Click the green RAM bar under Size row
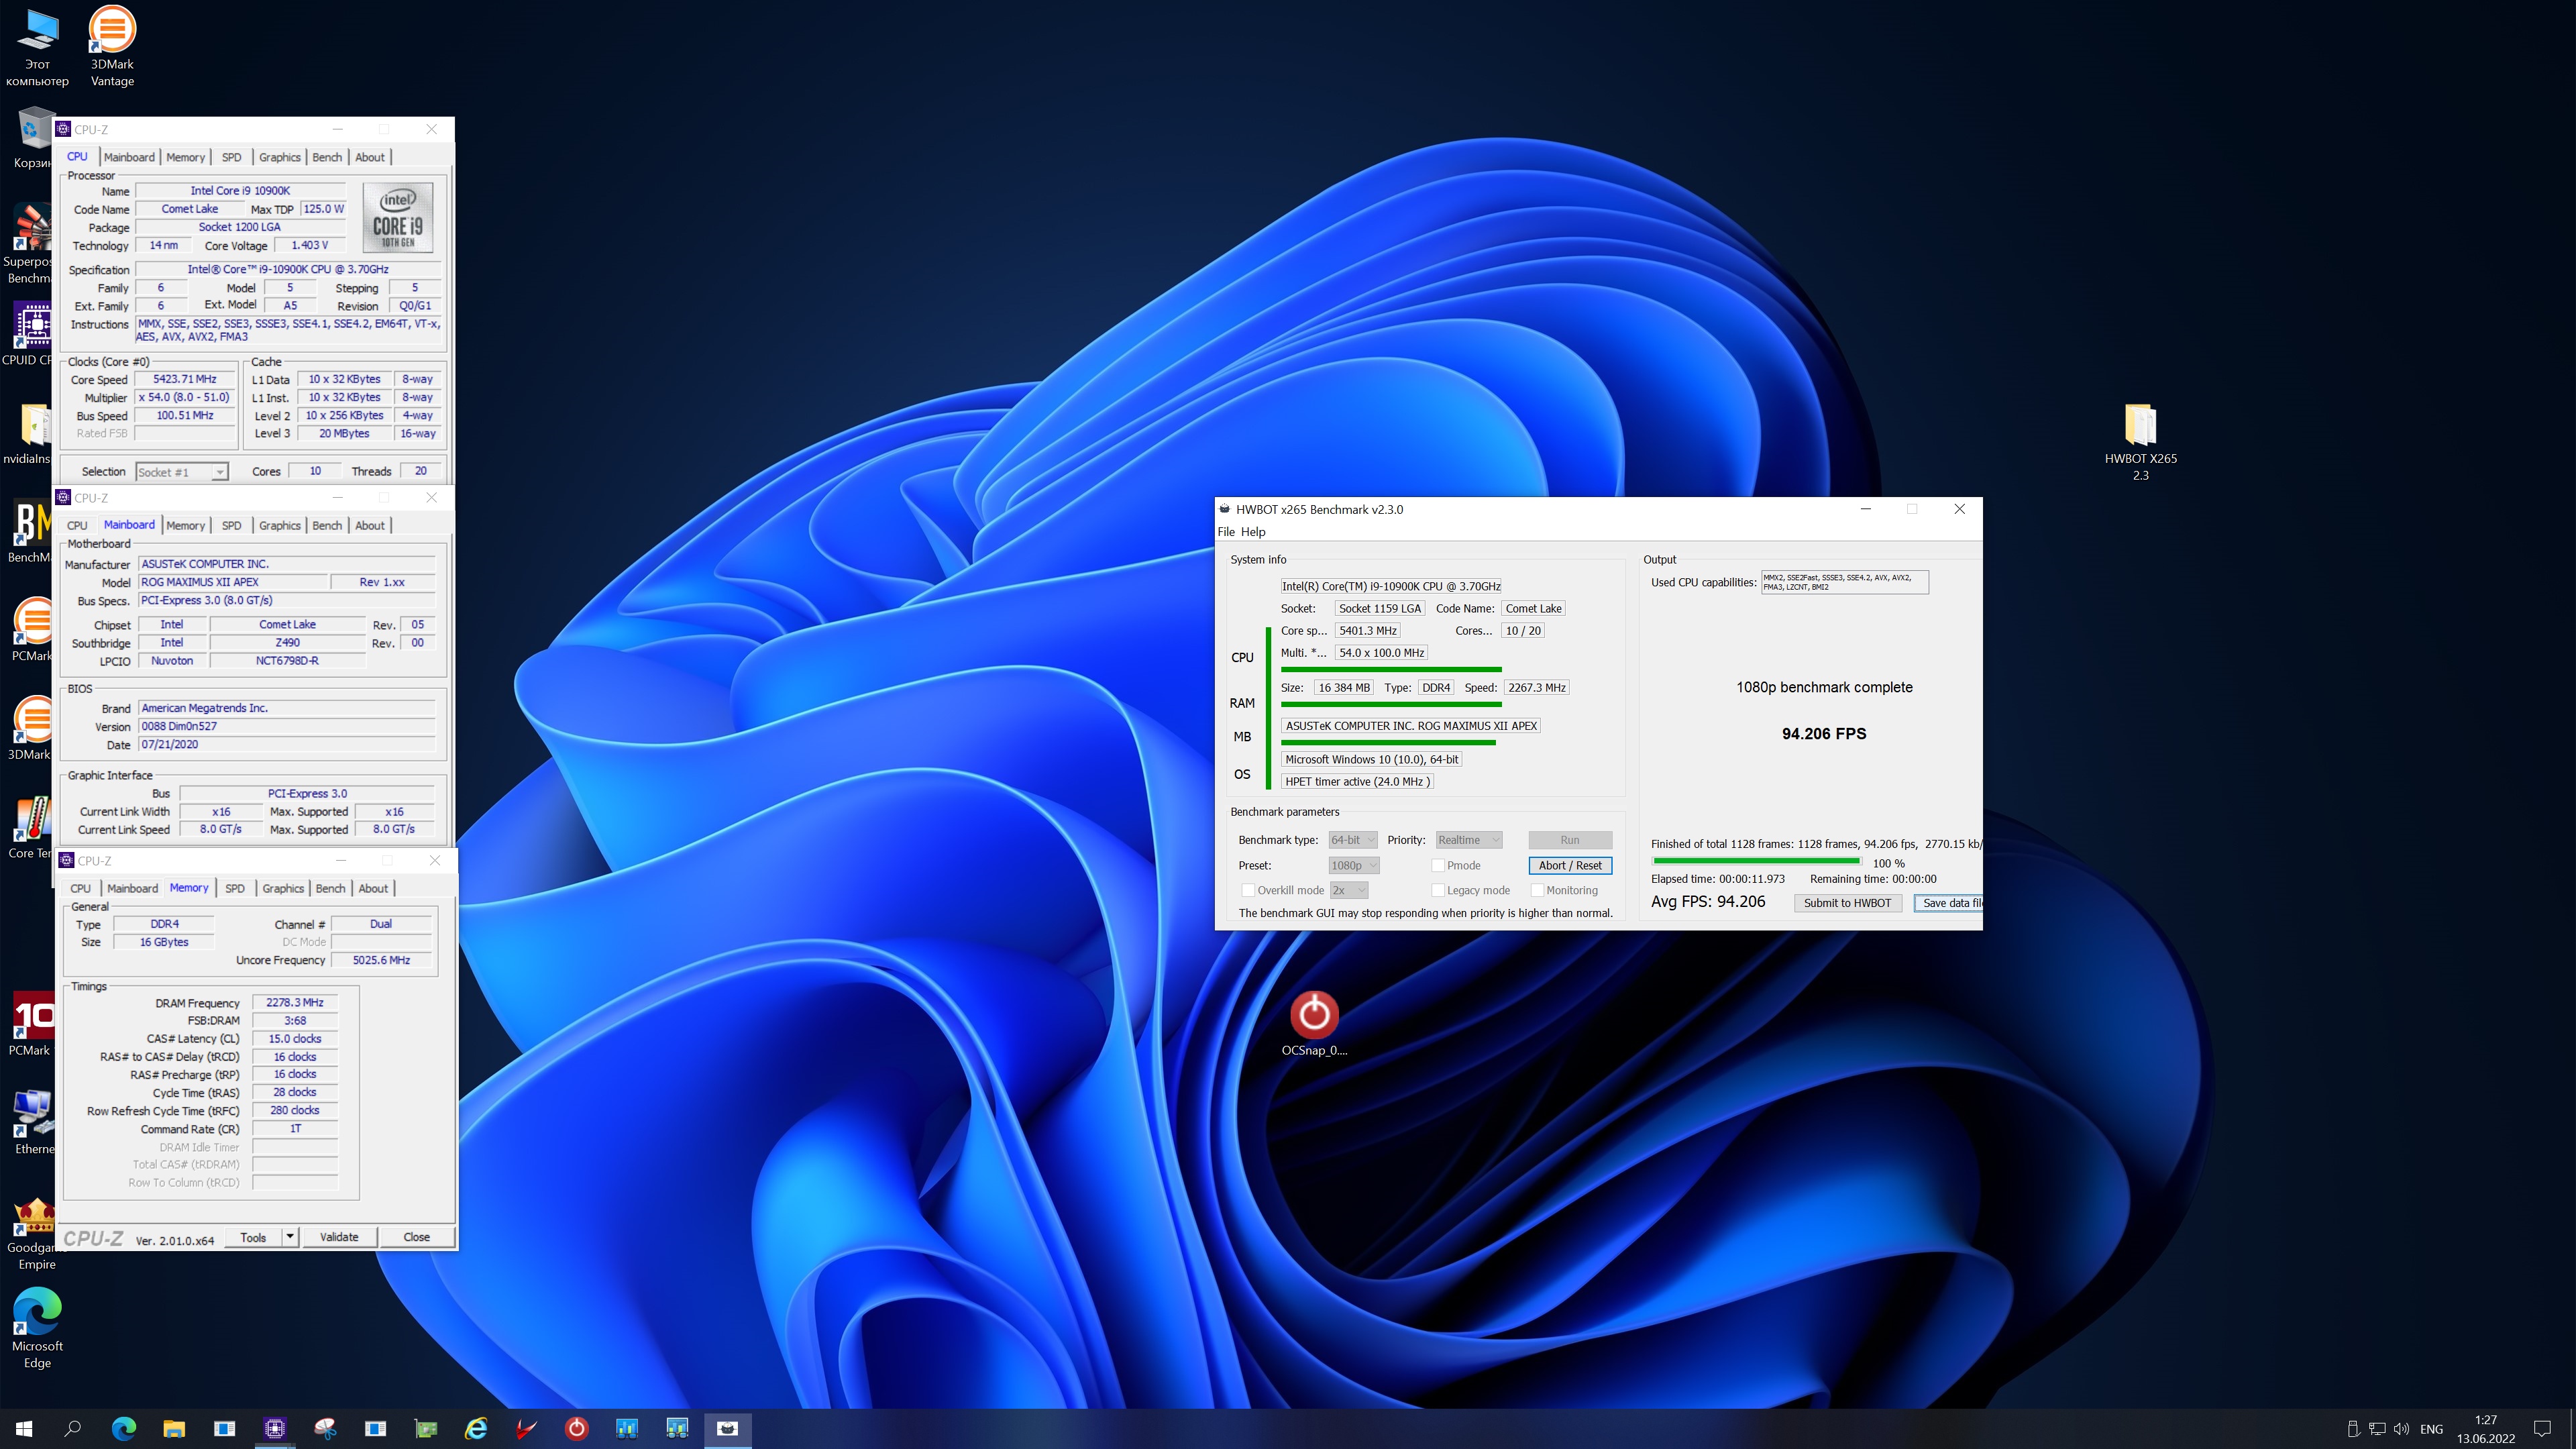2576x1449 pixels. coord(1391,705)
